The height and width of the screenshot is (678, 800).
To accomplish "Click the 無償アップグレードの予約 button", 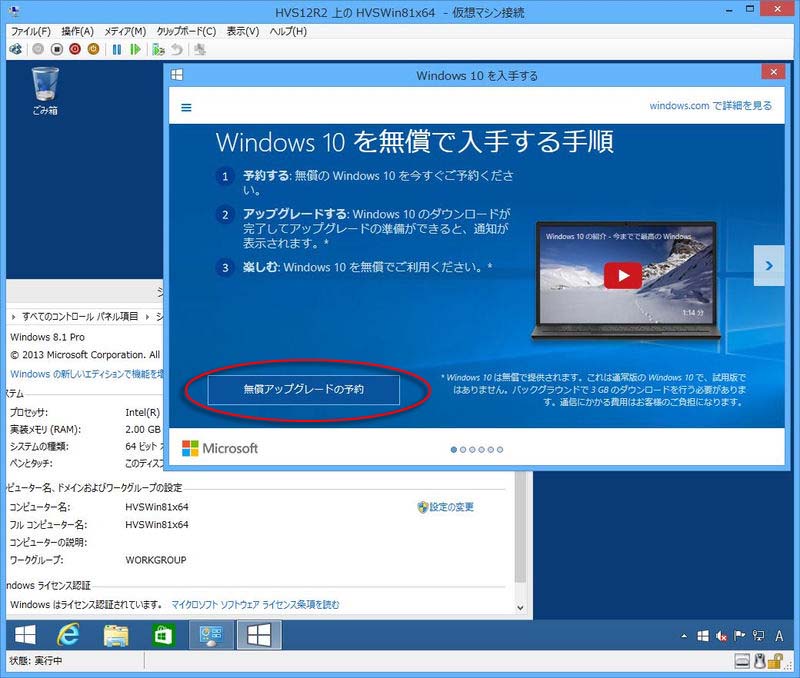I will point(304,390).
